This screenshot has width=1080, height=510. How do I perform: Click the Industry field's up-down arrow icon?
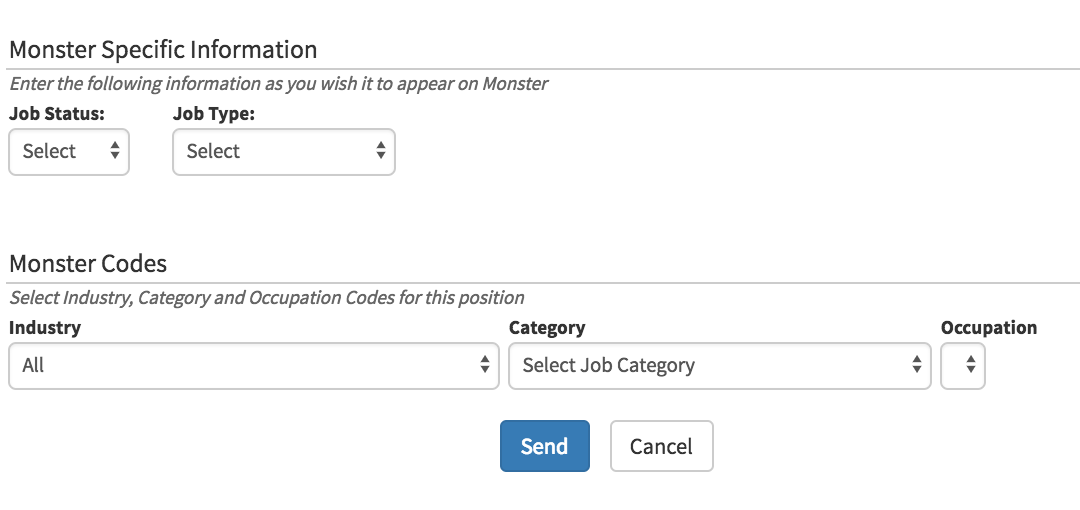484,366
